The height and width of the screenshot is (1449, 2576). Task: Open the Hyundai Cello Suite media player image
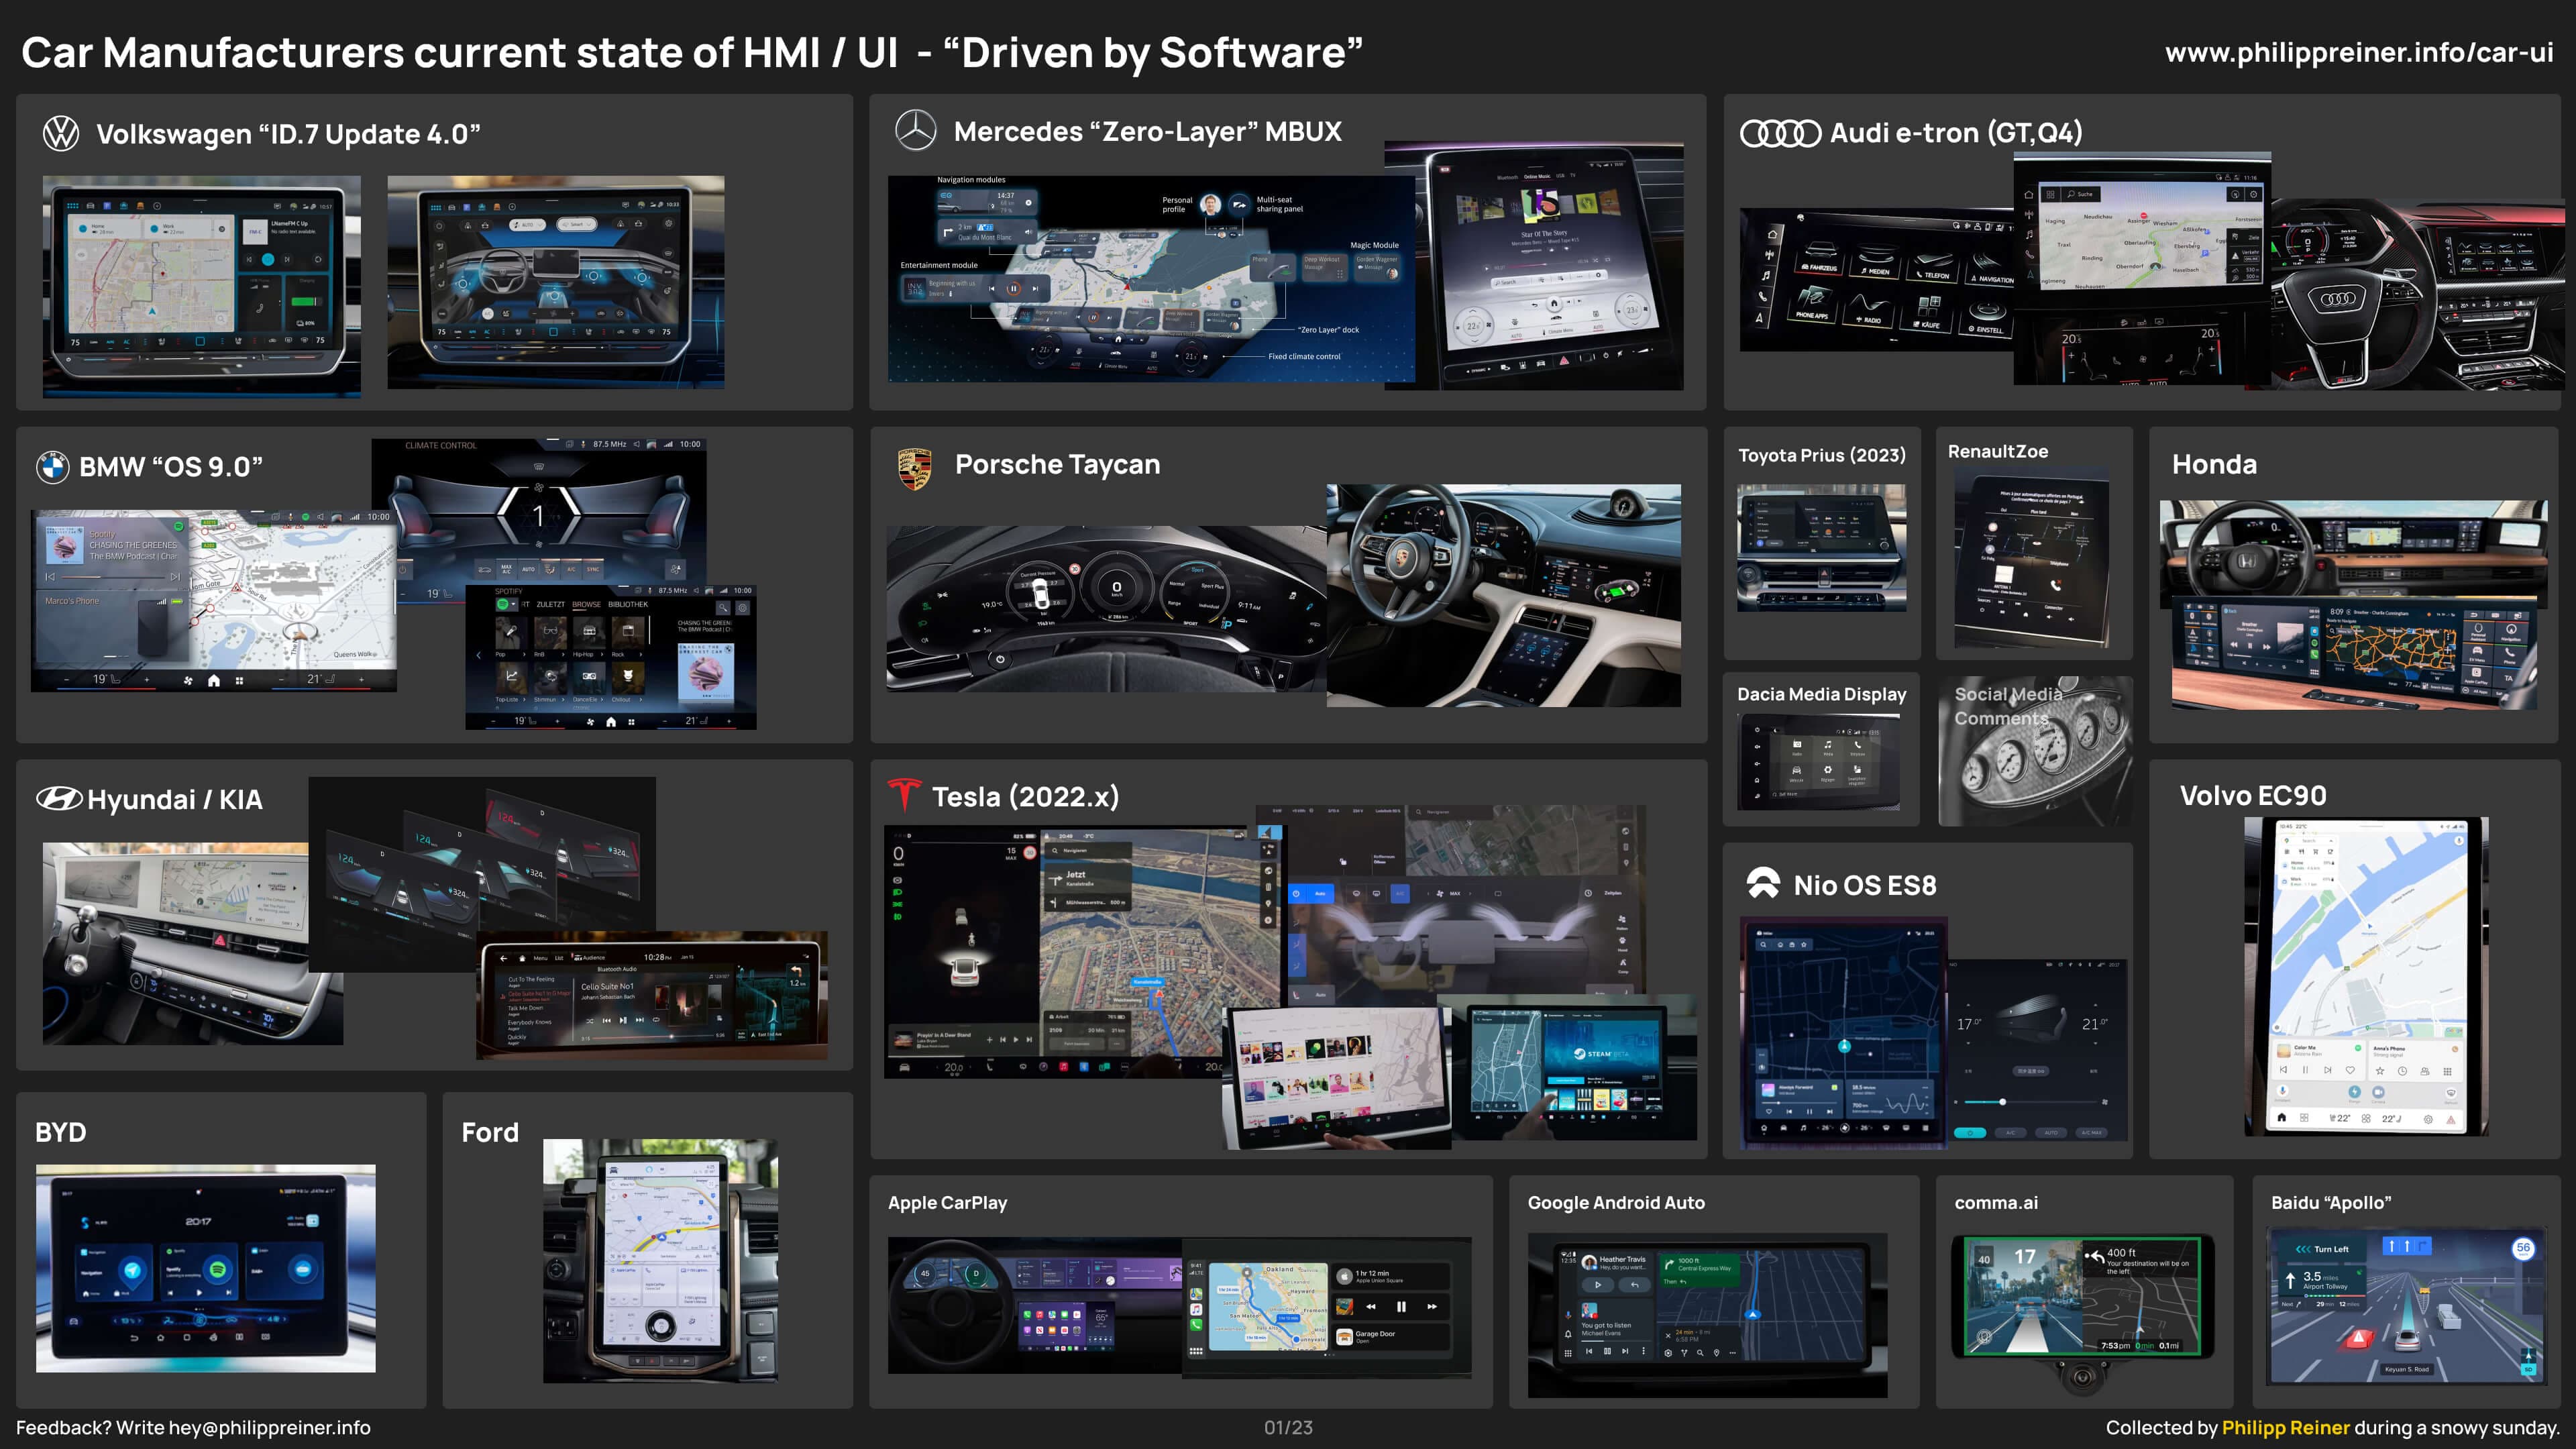click(x=652, y=995)
